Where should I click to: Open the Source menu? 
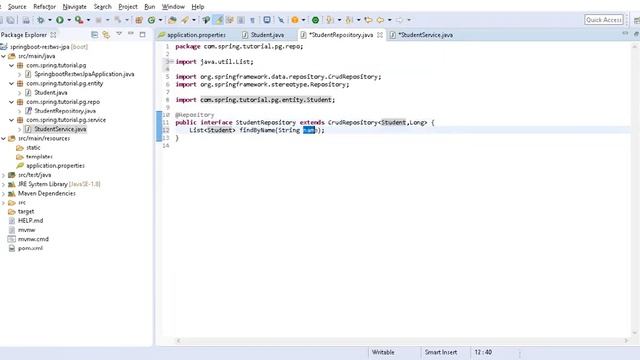coord(17,7)
